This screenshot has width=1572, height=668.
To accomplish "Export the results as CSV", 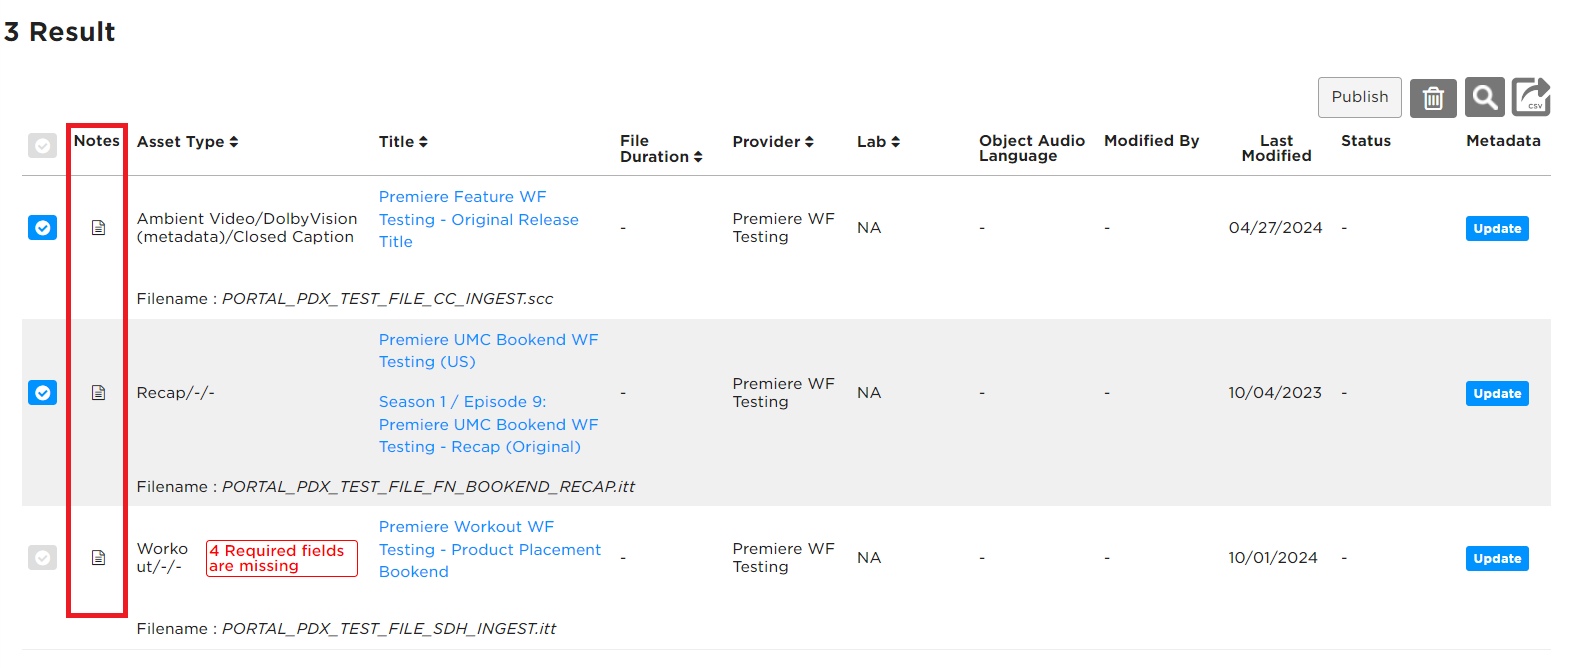I will (x=1531, y=97).
